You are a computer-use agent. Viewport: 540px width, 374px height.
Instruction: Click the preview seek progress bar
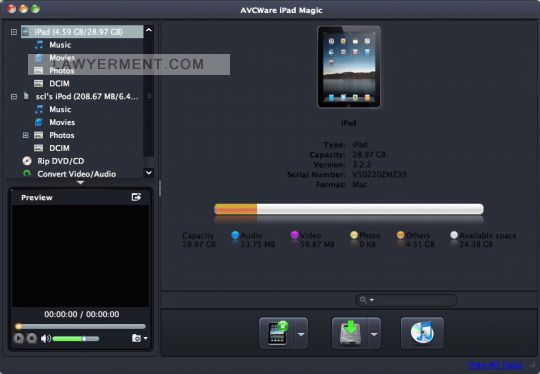tap(81, 326)
